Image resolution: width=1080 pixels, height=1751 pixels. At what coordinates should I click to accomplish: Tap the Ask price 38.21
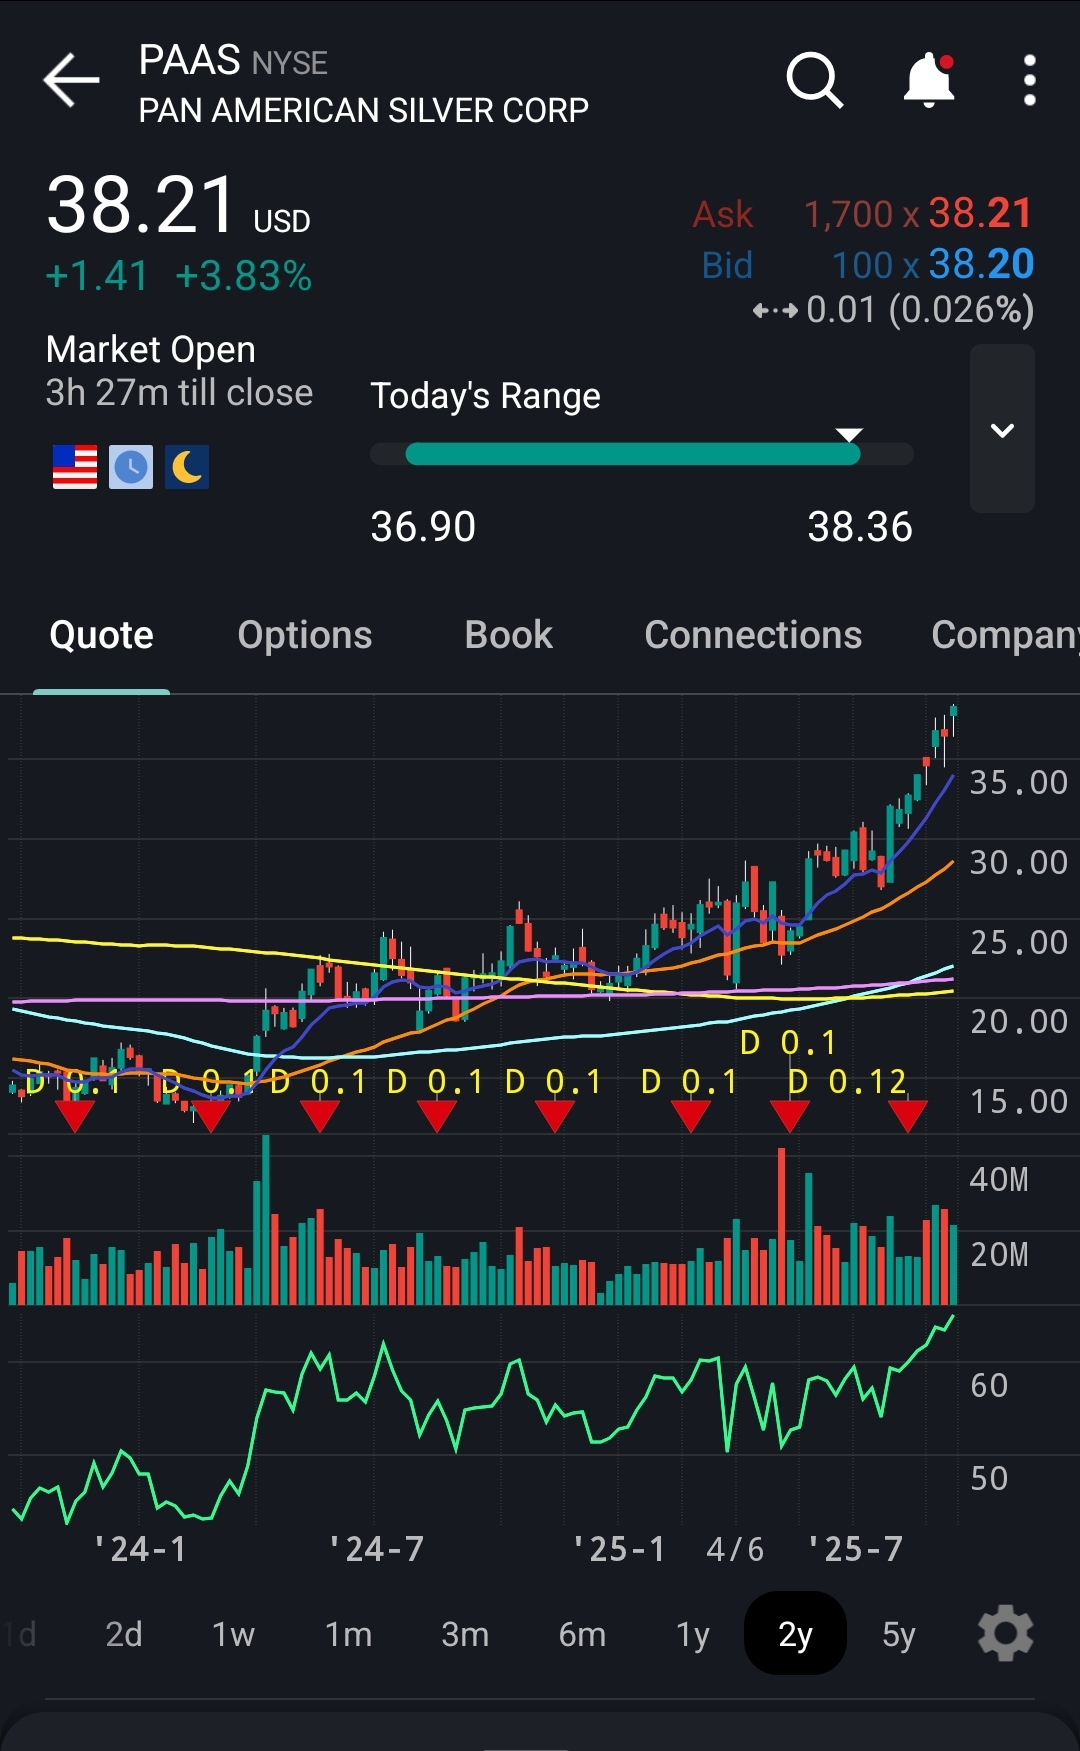tap(980, 213)
